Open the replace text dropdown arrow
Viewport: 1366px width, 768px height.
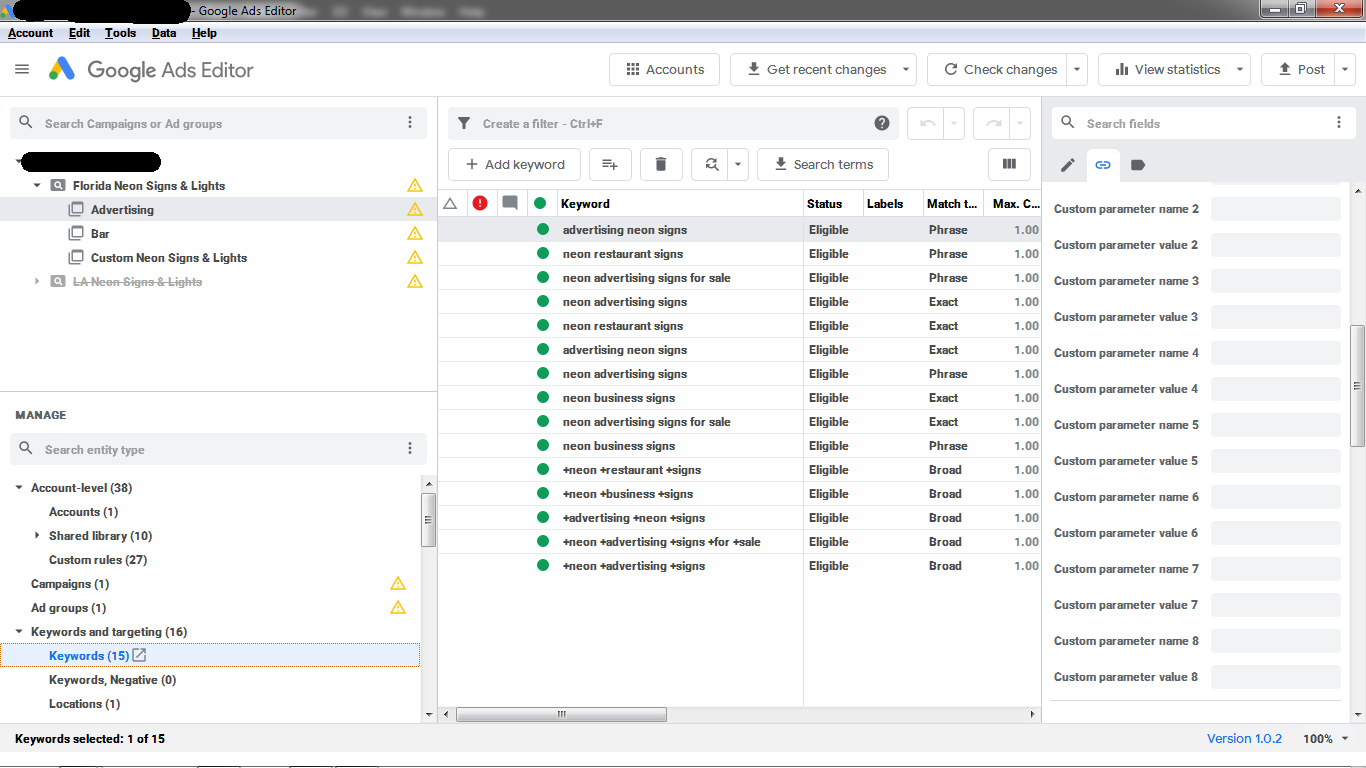click(738, 164)
